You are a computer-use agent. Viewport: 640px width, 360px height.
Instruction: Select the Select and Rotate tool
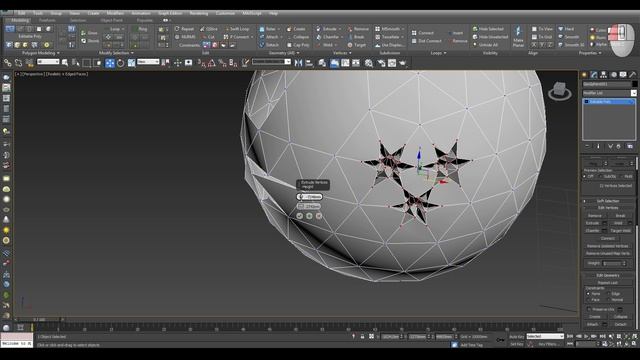pos(120,63)
